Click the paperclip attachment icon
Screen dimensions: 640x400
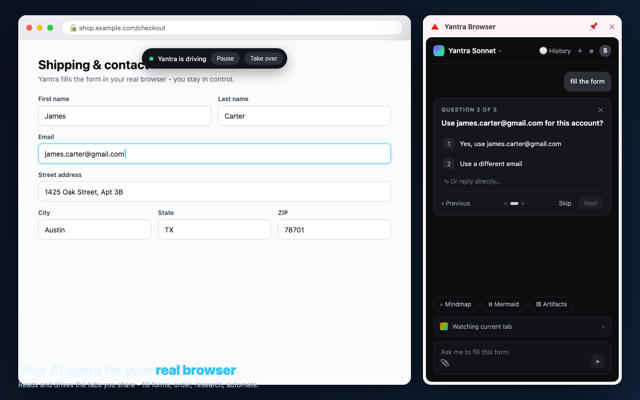click(445, 362)
